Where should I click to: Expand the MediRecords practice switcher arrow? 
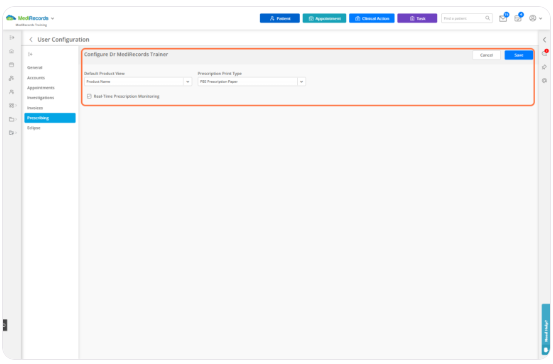pos(53,18)
